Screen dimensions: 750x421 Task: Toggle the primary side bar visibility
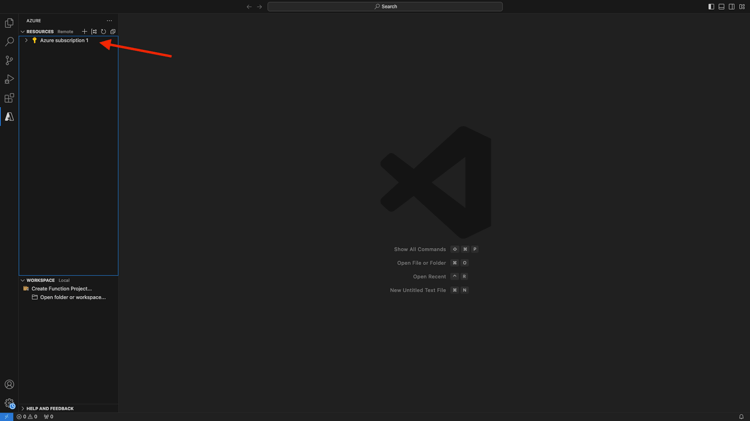[x=711, y=7]
